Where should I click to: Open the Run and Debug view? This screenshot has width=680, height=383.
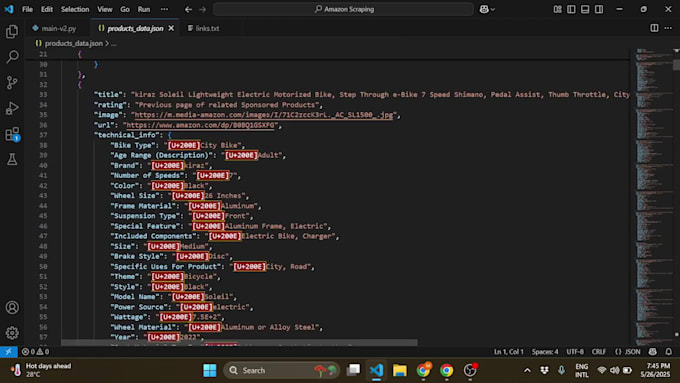[x=12, y=108]
